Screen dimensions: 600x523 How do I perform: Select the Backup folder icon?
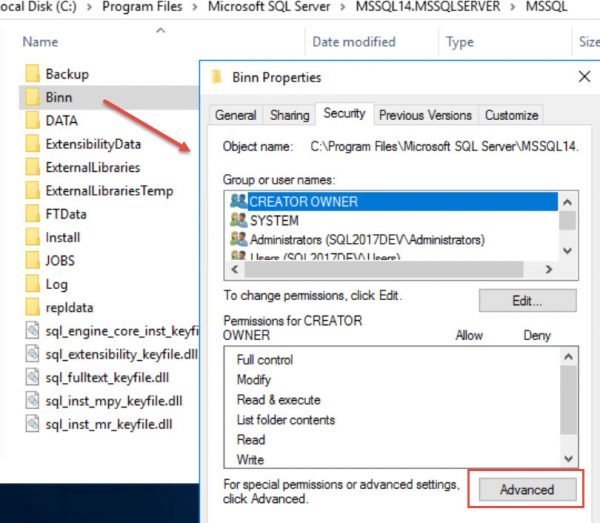(31, 74)
